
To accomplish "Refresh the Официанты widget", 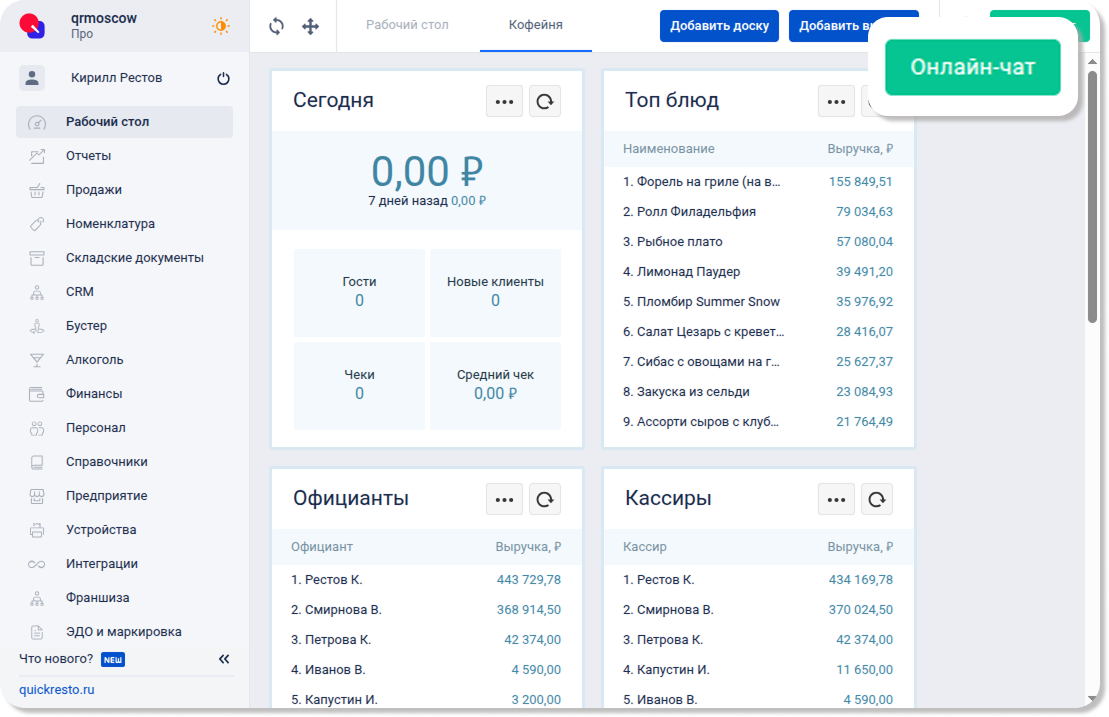I will tap(545, 499).
